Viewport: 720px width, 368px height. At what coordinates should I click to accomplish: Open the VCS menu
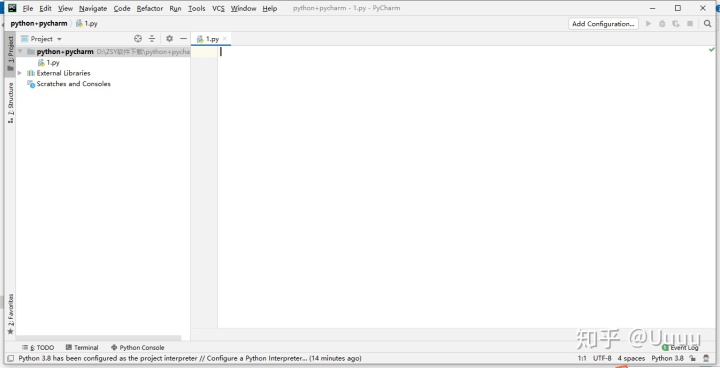point(218,8)
